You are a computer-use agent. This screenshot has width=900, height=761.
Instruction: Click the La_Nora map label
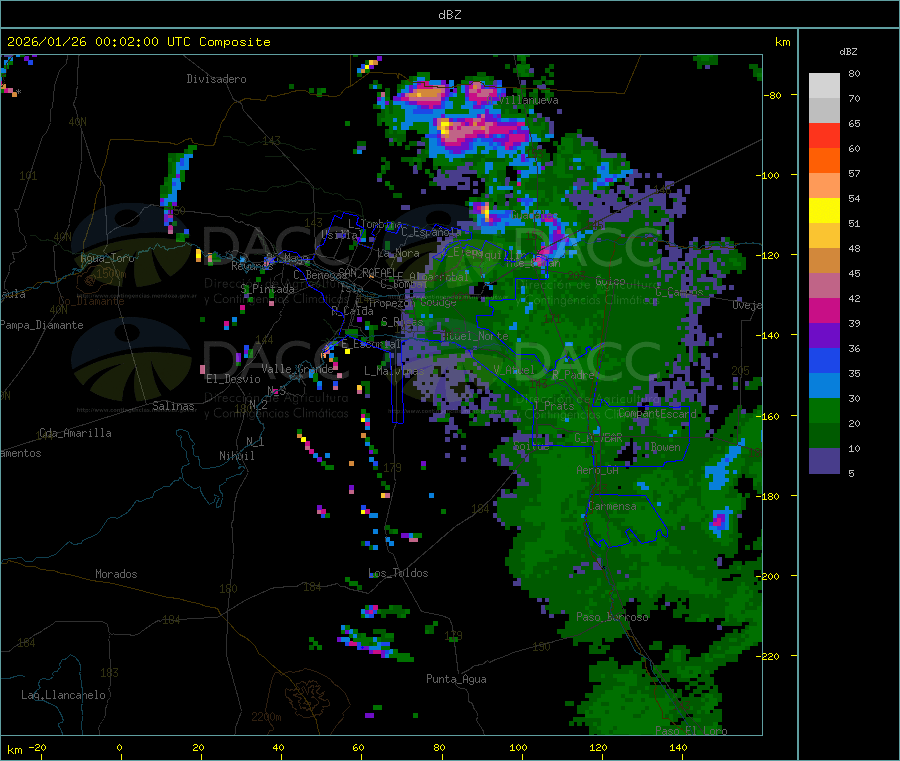click(x=398, y=253)
